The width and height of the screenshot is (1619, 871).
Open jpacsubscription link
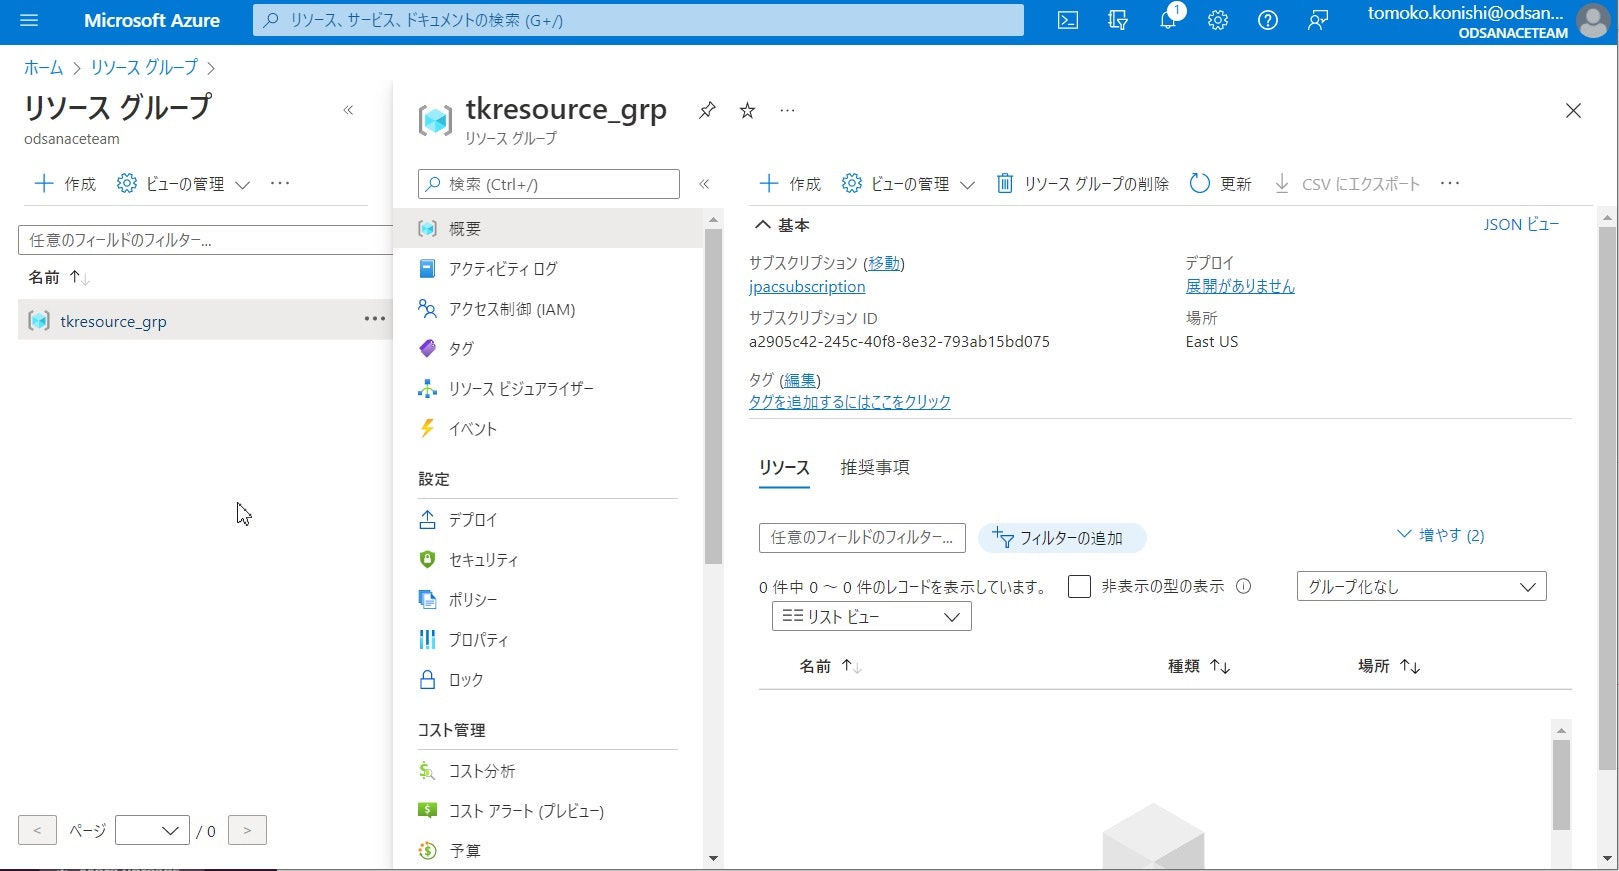point(807,287)
